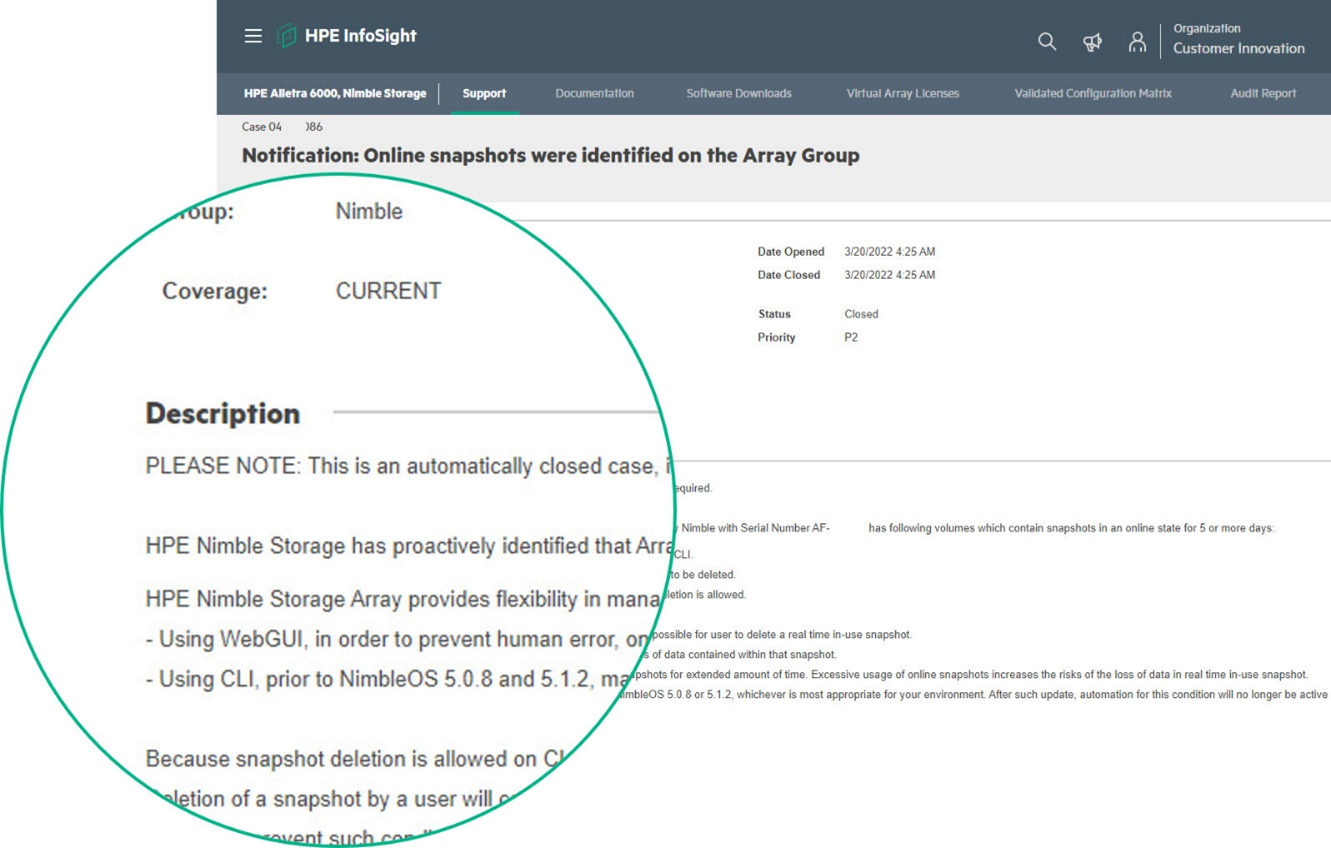
Task: Click the Status value Closed
Action: tap(861, 314)
